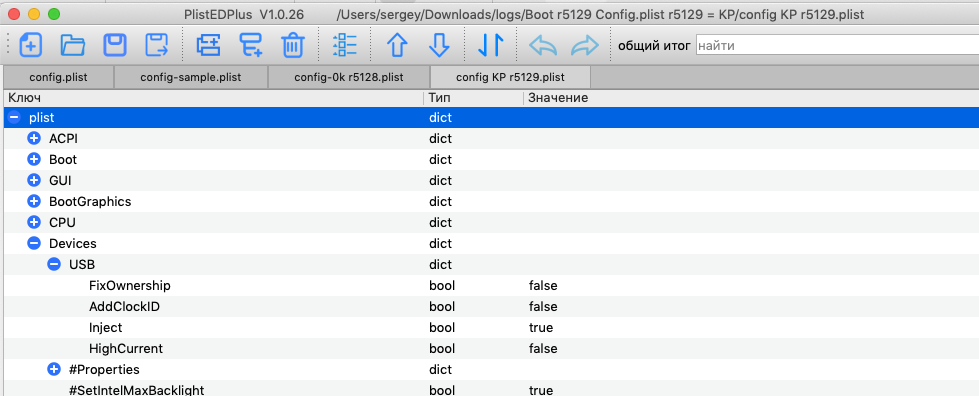The width and height of the screenshot is (979, 396).
Task: Minimize the window with yellow button
Action: pos(34,14)
